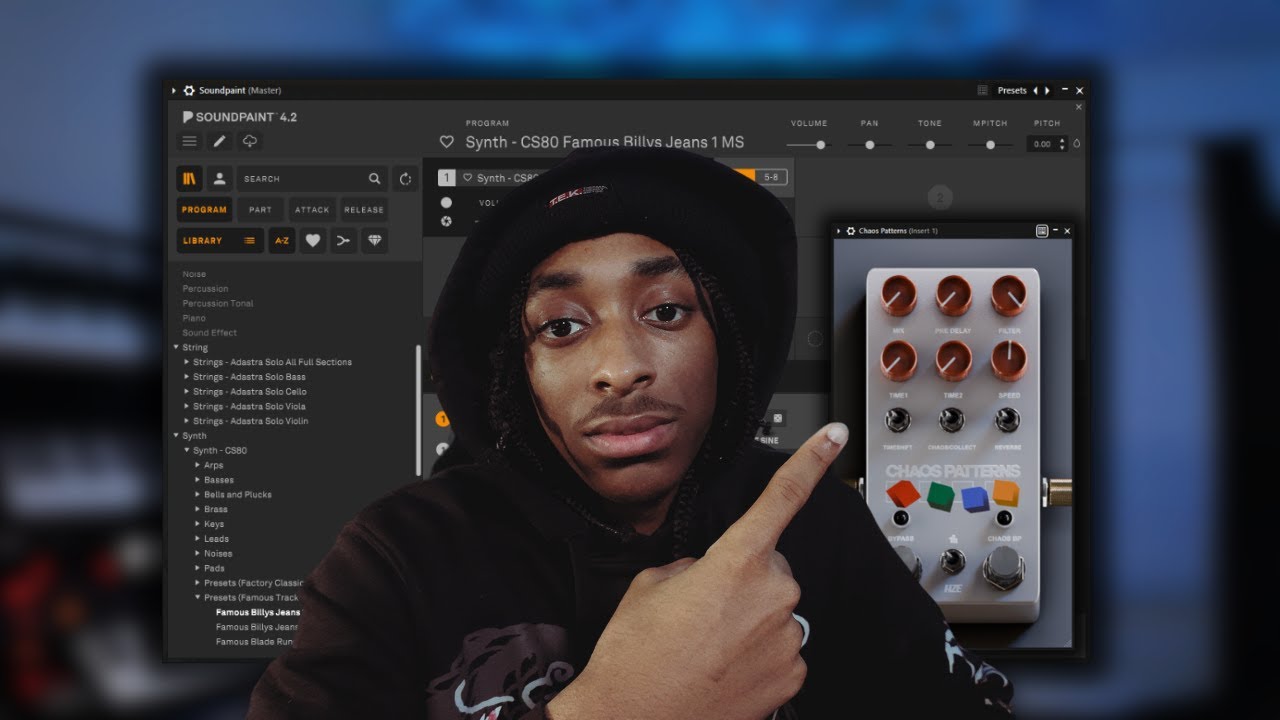Expand Strings - Adastra Solo All Full Sections
Viewport: 1280px width, 720px height.
coord(186,362)
